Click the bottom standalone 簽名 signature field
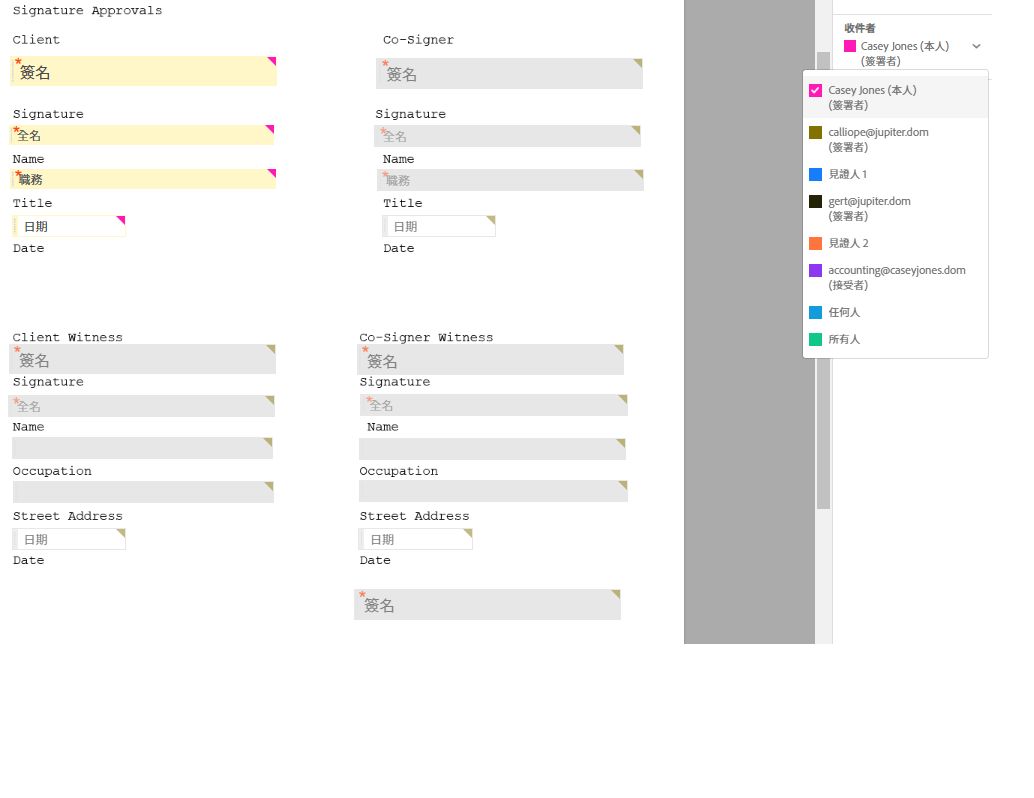The height and width of the screenshot is (798, 1034). (487, 604)
